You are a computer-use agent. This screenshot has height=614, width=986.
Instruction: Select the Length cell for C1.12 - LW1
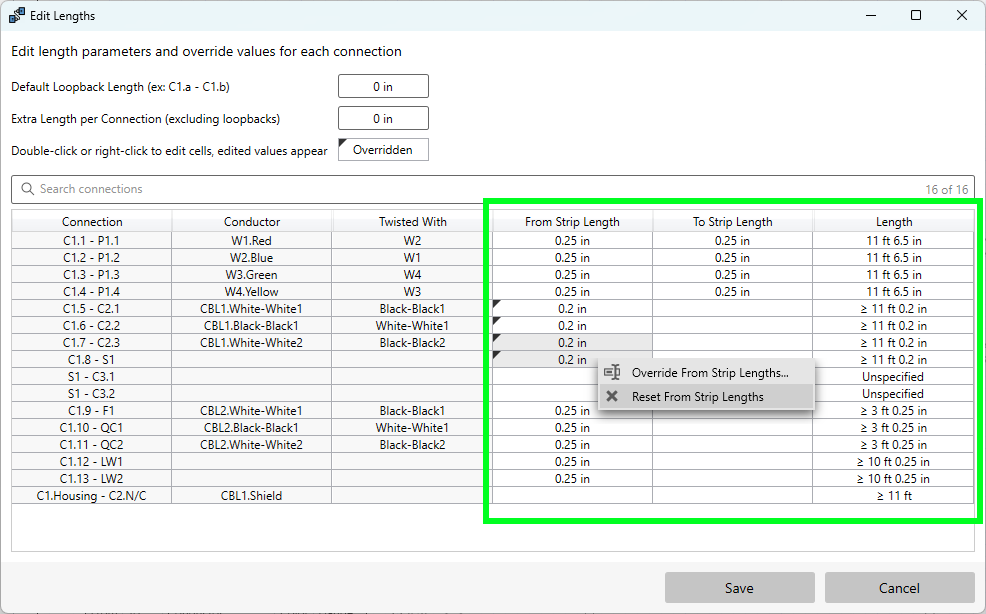pos(894,461)
